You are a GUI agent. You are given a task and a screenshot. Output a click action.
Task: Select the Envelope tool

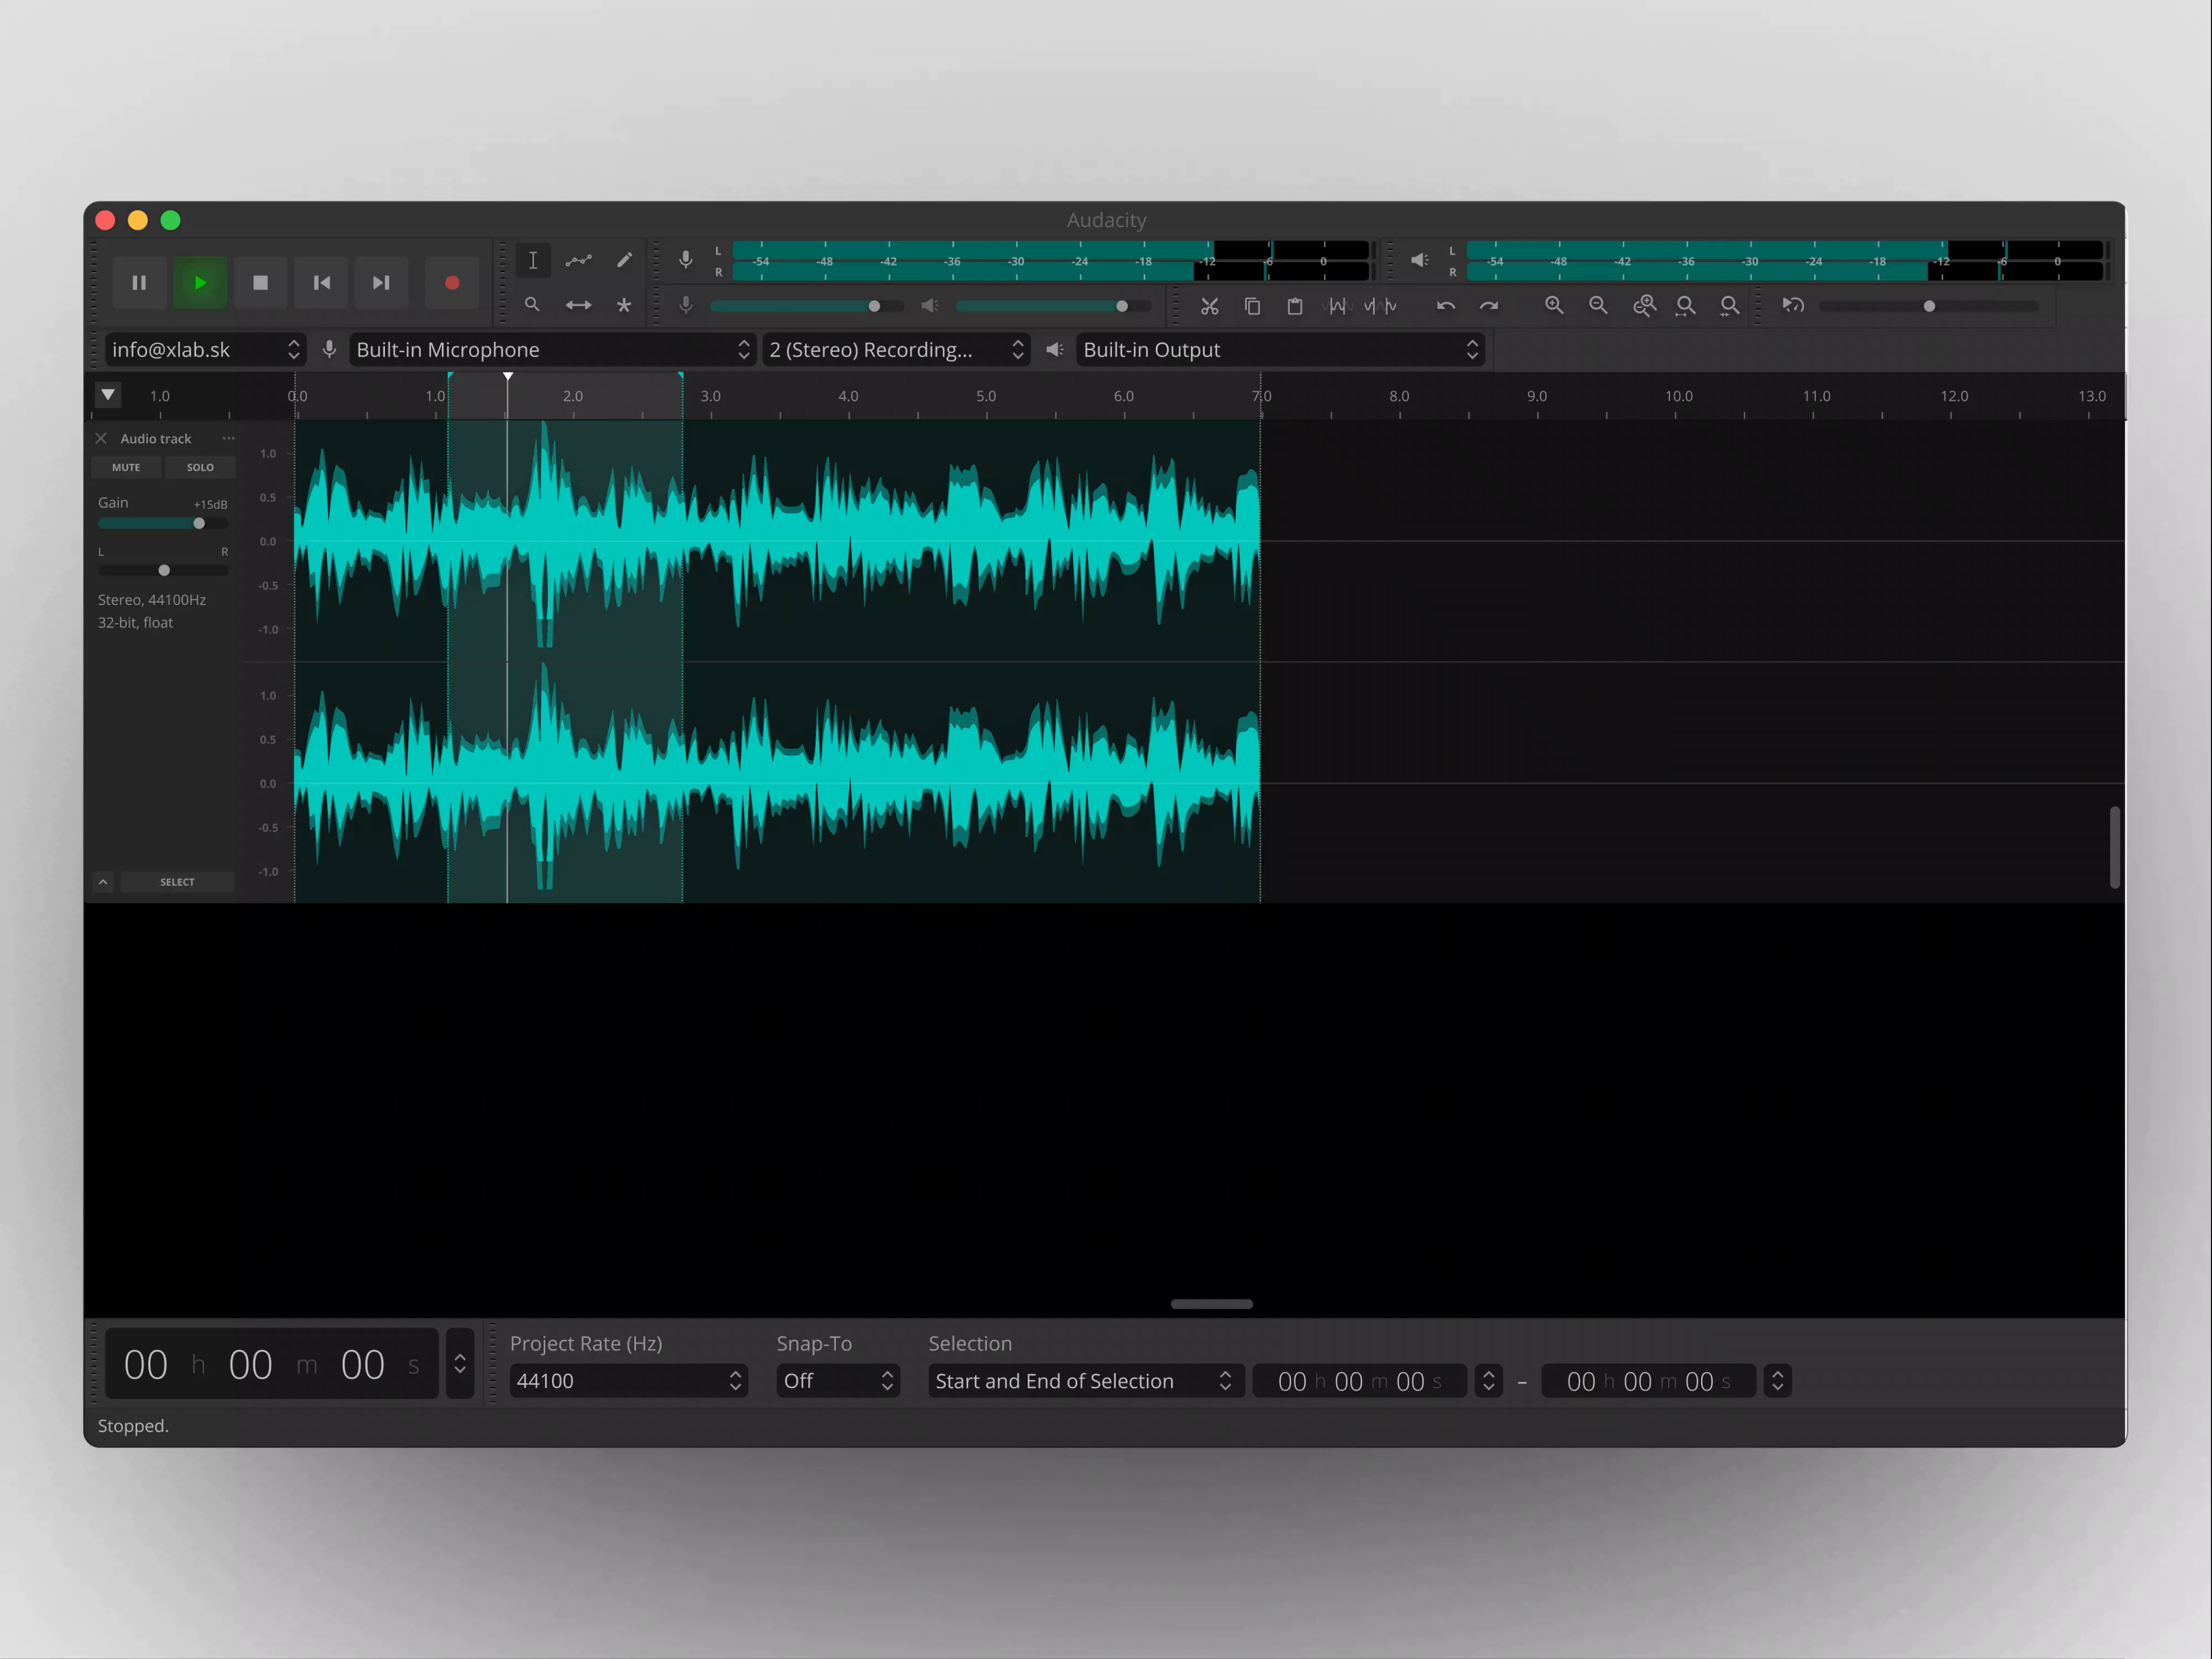(x=578, y=261)
